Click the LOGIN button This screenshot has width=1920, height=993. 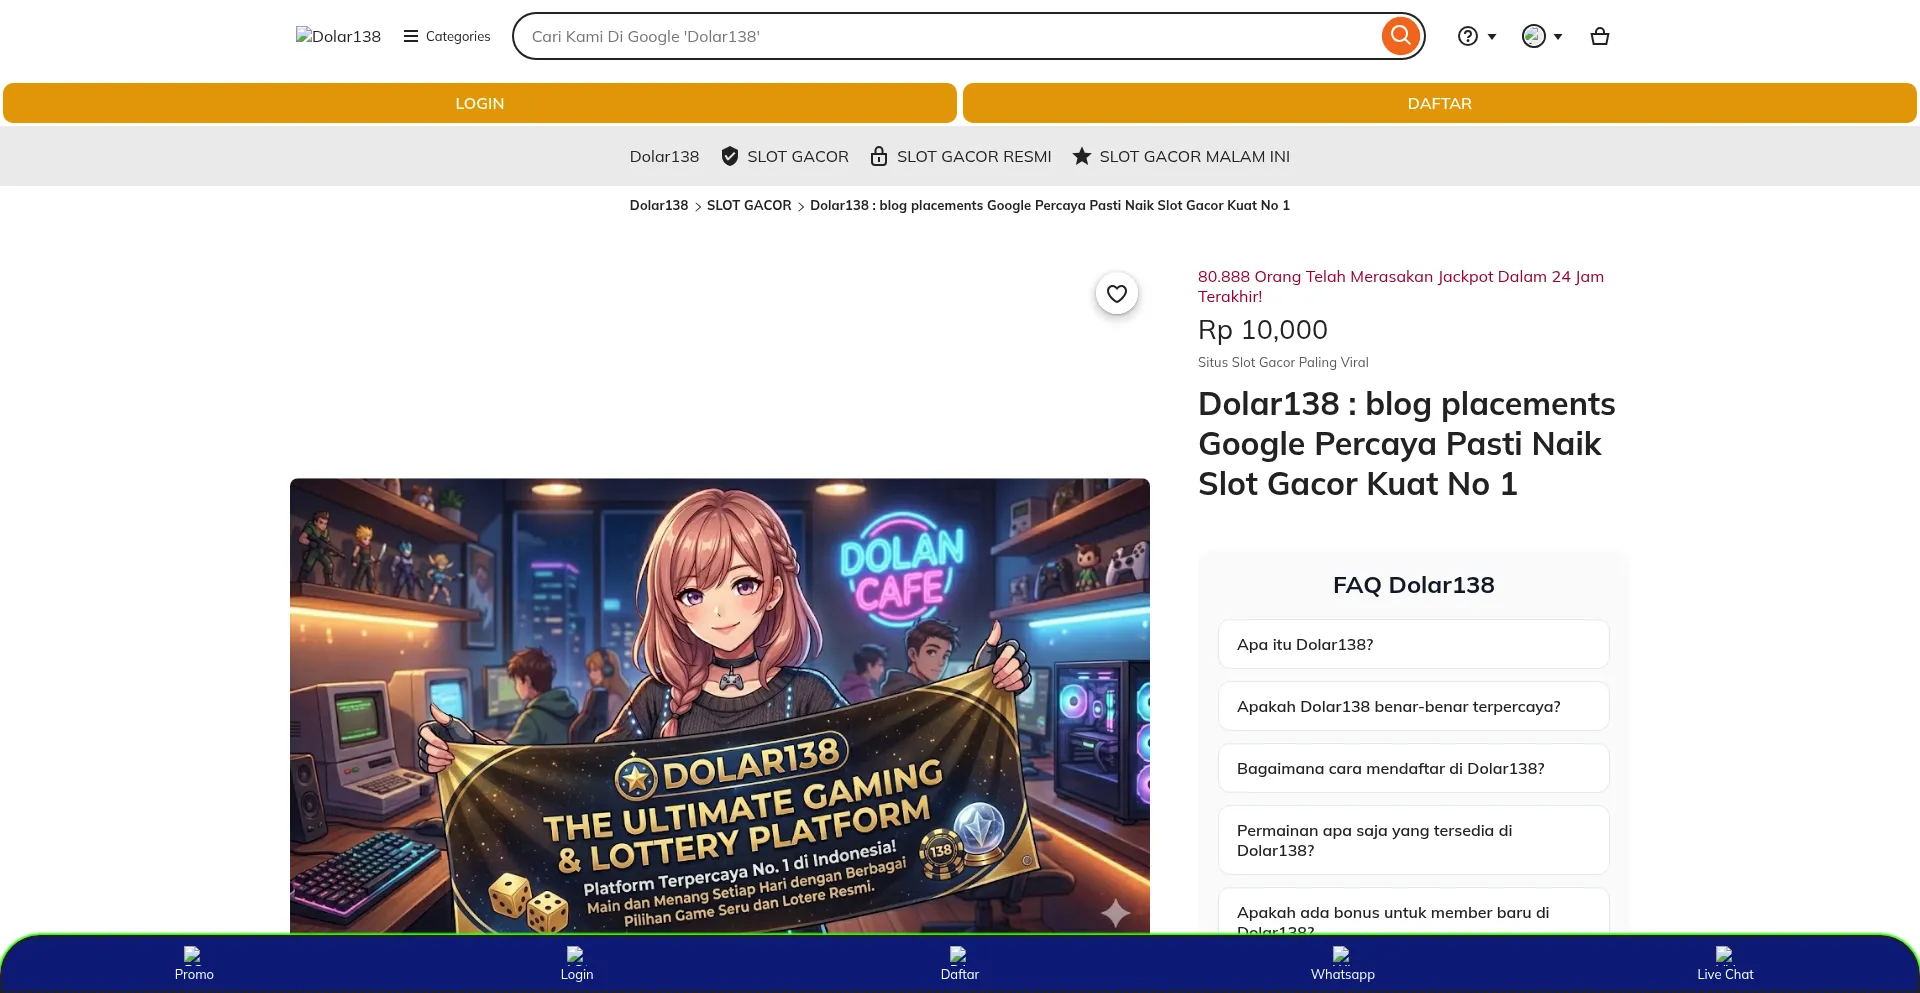pos(480,103)
